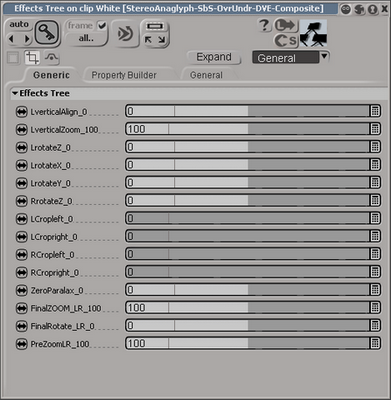Image resolution: width=391 pixels, height=400 pixels.
Task: Open the General dropdown list
Action: pos(291,58)
